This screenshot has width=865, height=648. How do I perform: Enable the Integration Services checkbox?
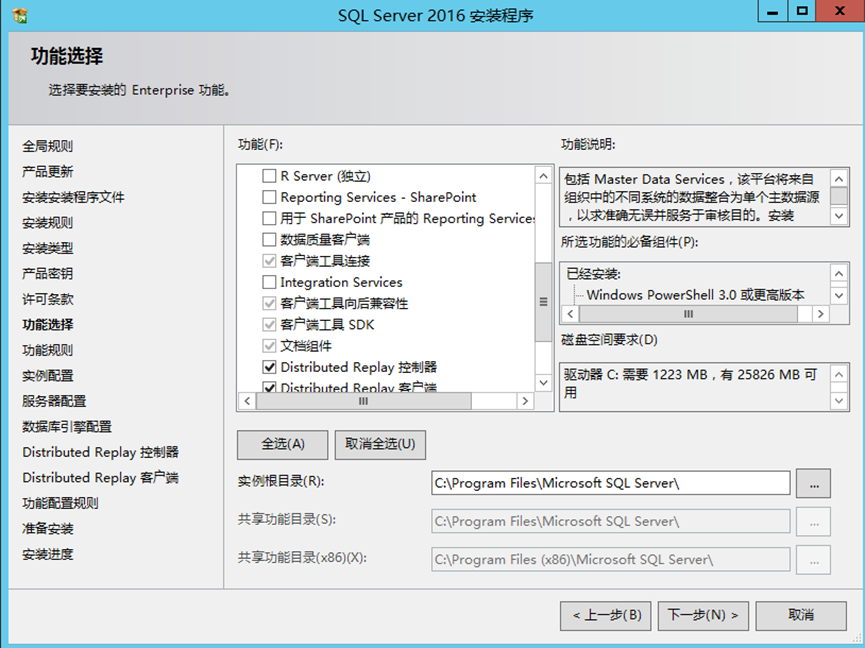tap(269, 282)
